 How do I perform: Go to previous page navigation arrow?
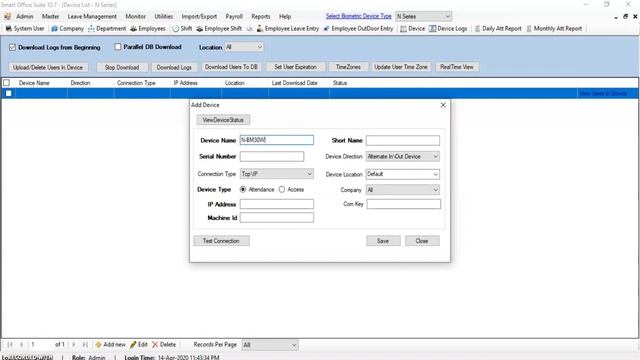(x=22, y=344)
